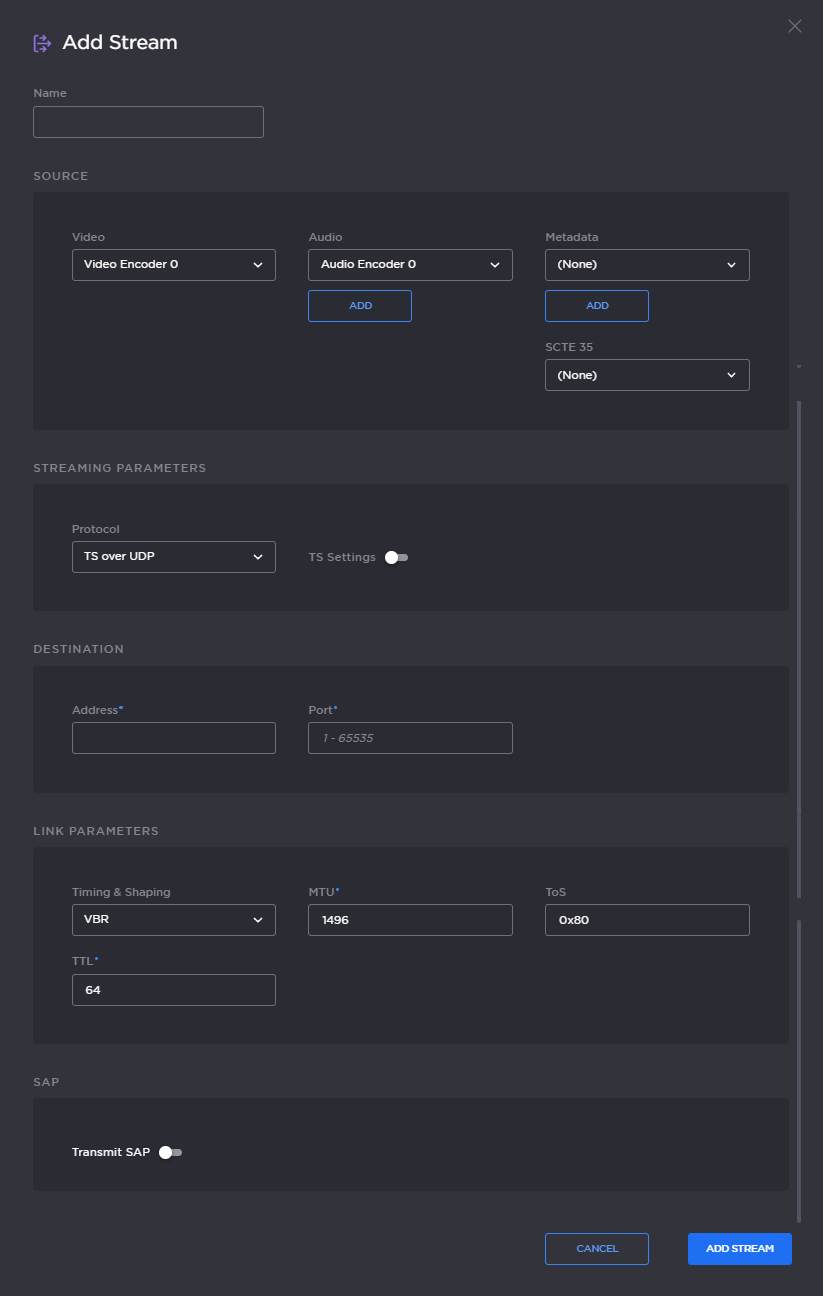Screen dimensions: 823x1296
Task: Click ADD under the Audio section
Action: point(359,305)
